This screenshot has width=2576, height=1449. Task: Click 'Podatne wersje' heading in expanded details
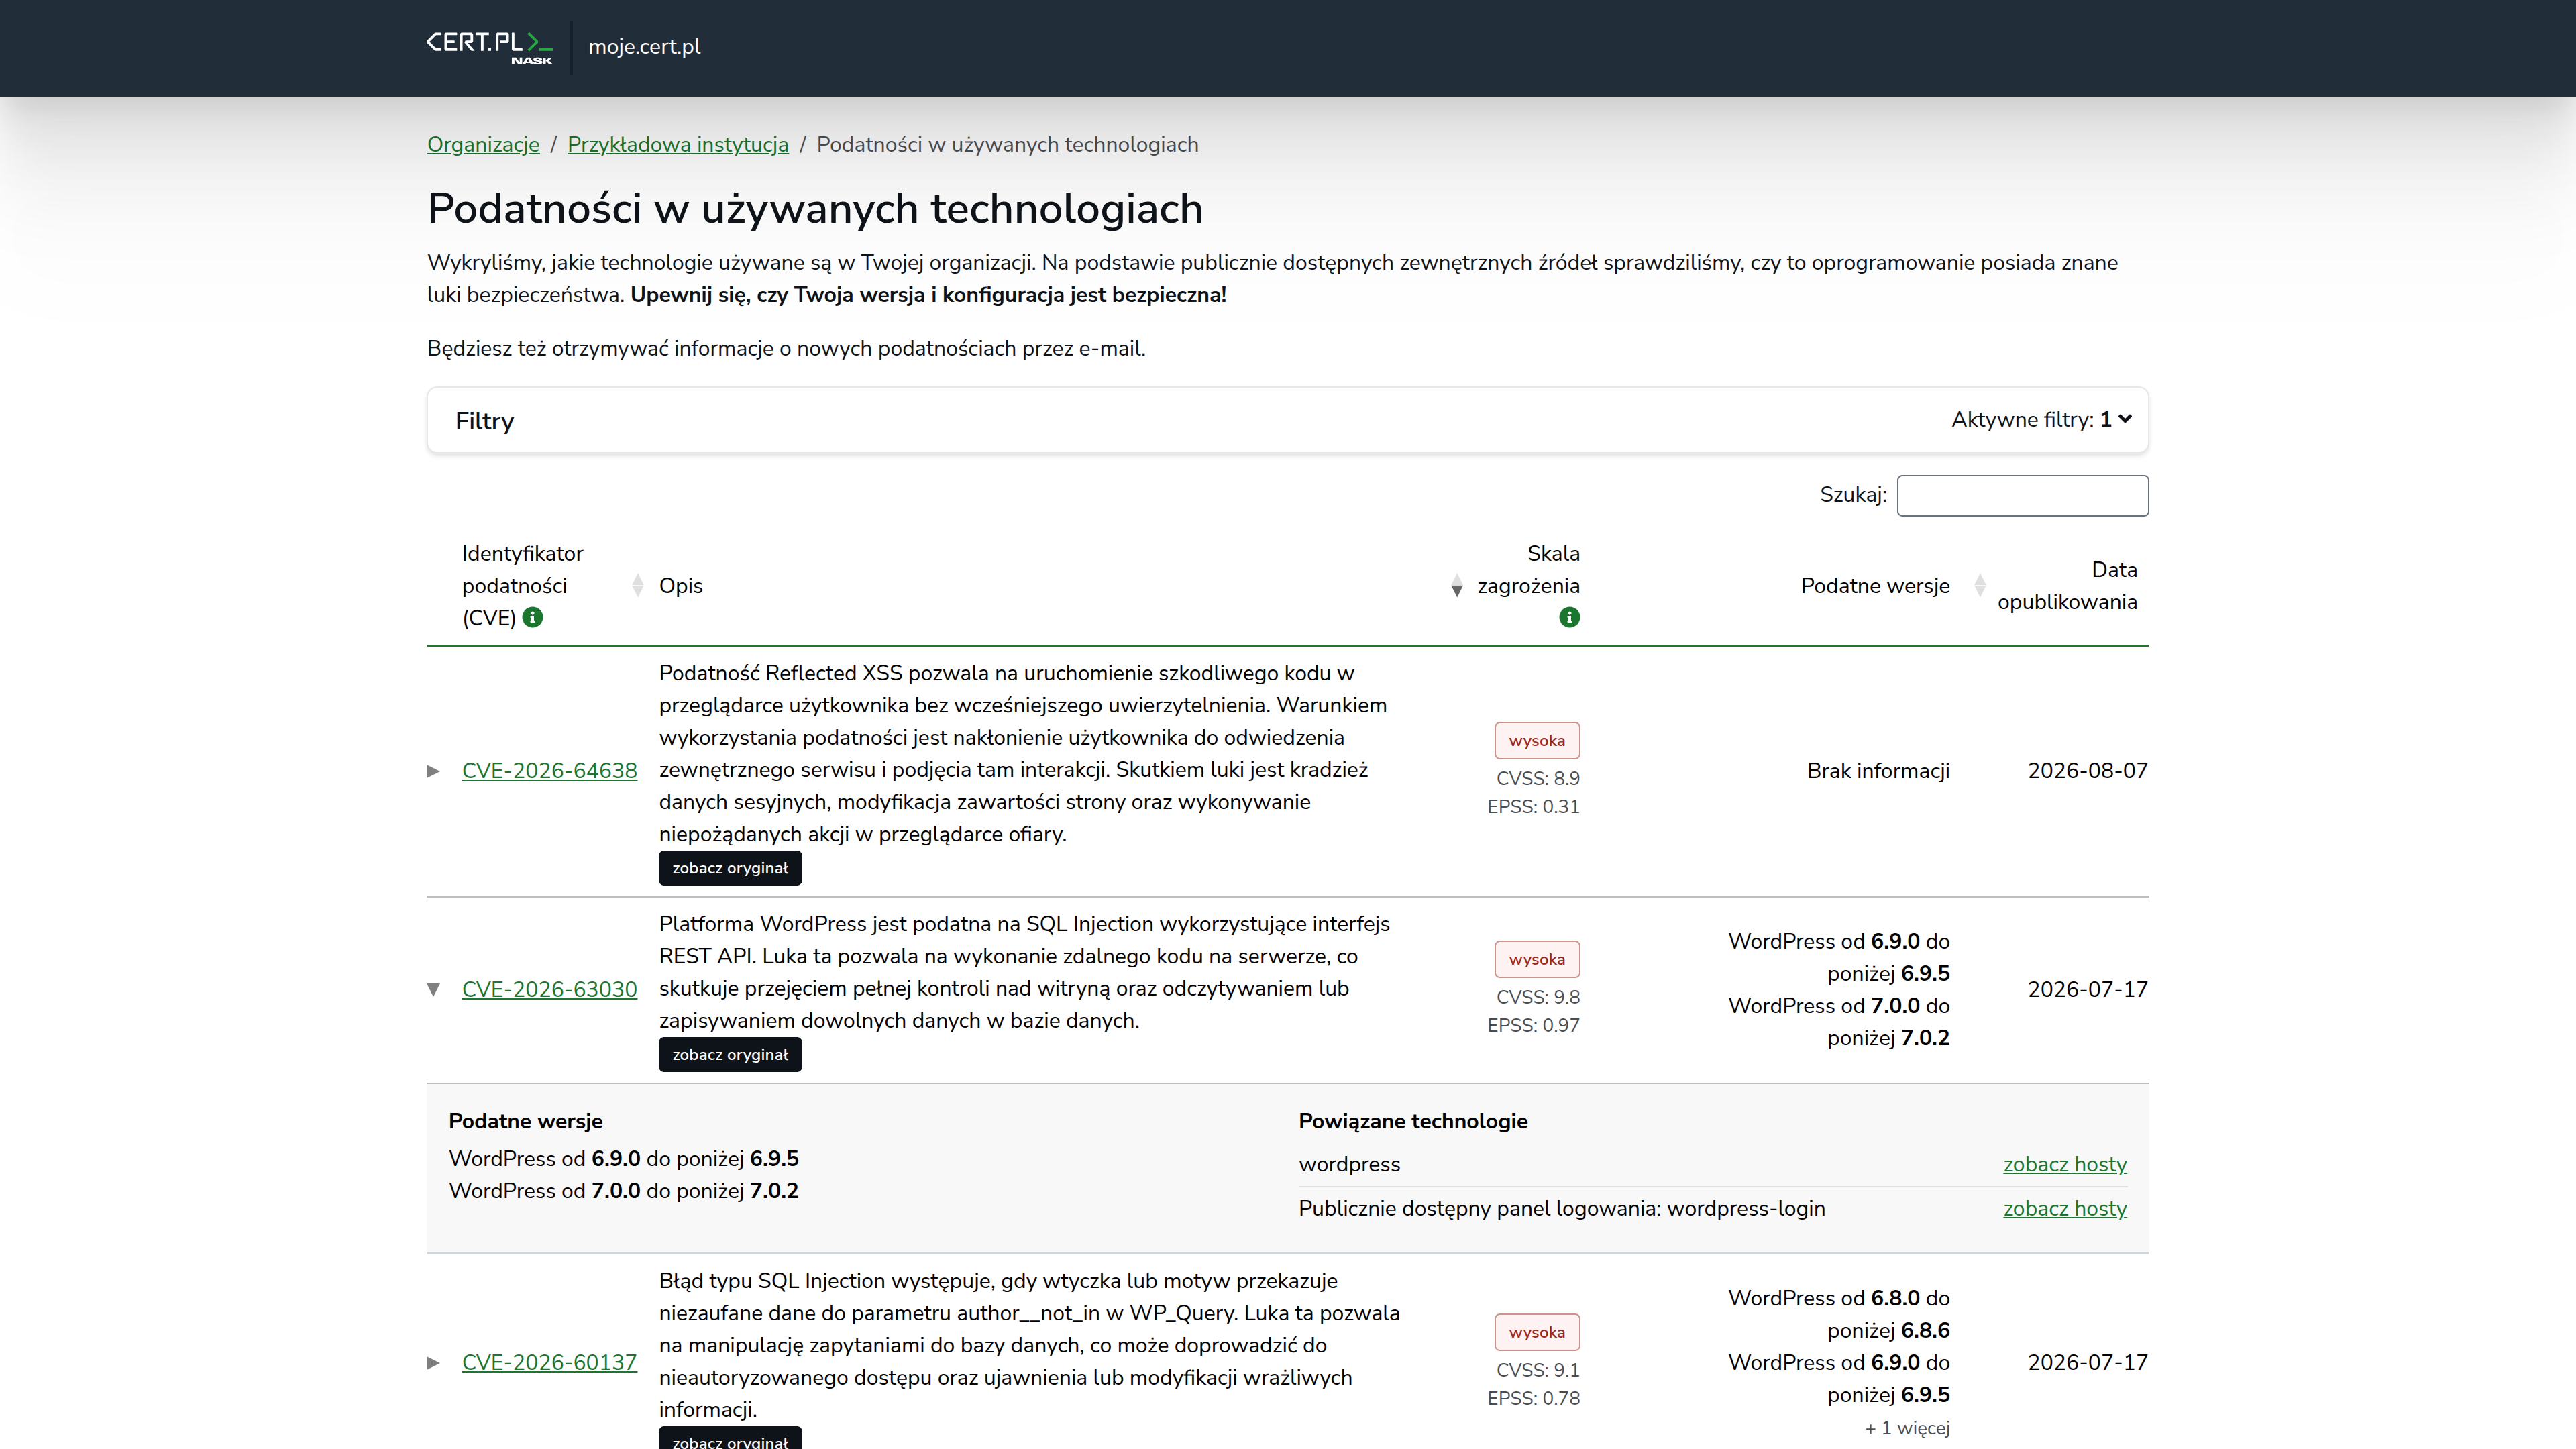click(x=525, y=1121)
